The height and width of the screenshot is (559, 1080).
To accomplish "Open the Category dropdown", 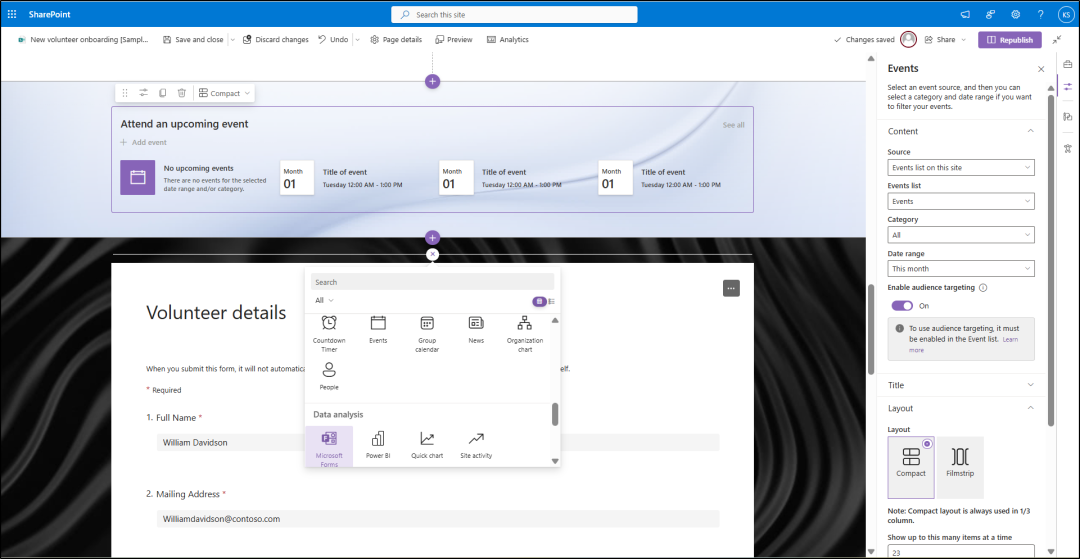I will coord(961,235).
